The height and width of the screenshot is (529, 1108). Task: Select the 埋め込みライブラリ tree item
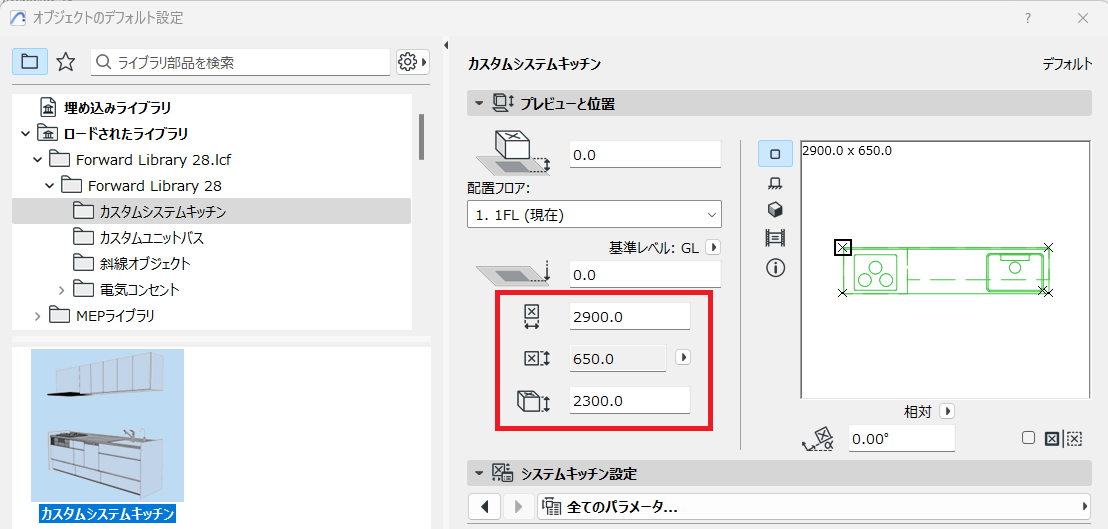[117, 108]
